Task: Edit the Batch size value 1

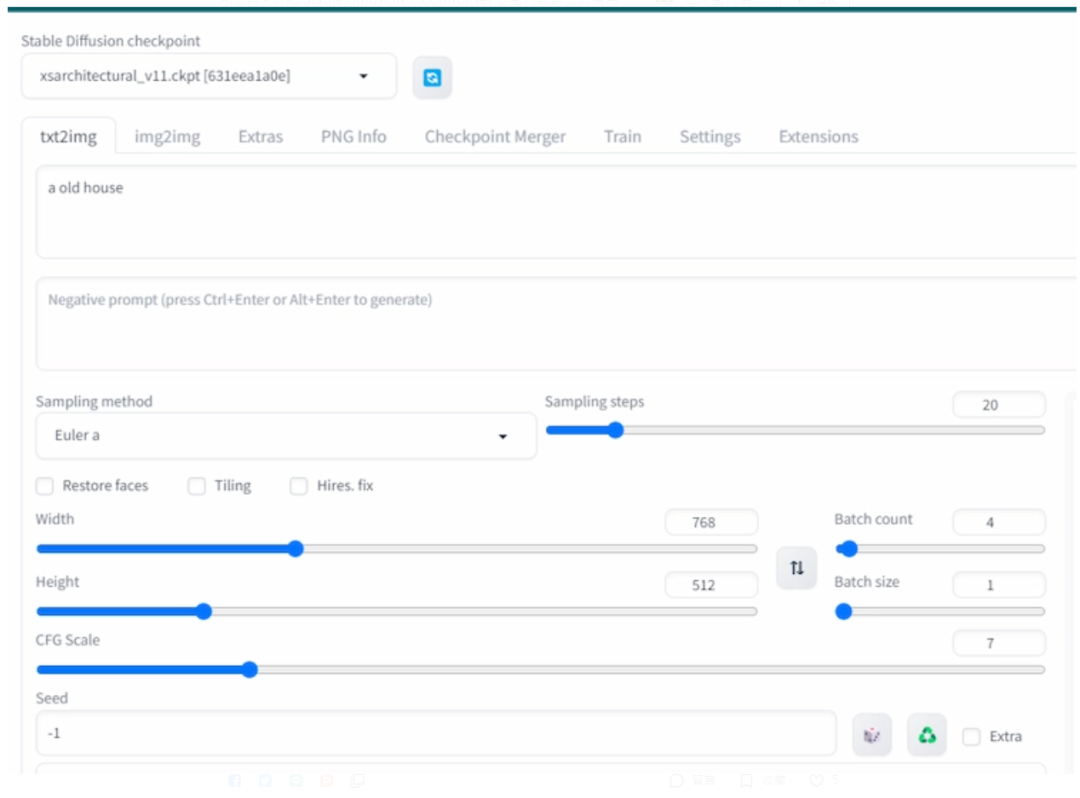Action: tap(999, 585)
